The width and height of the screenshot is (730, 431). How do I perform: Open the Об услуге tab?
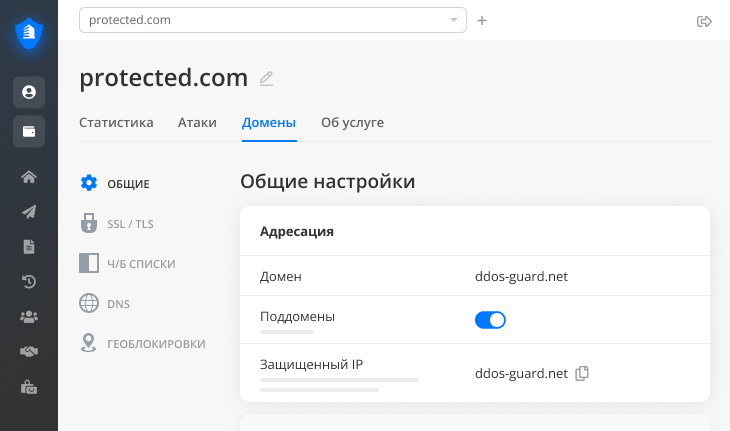click(352, 123)
